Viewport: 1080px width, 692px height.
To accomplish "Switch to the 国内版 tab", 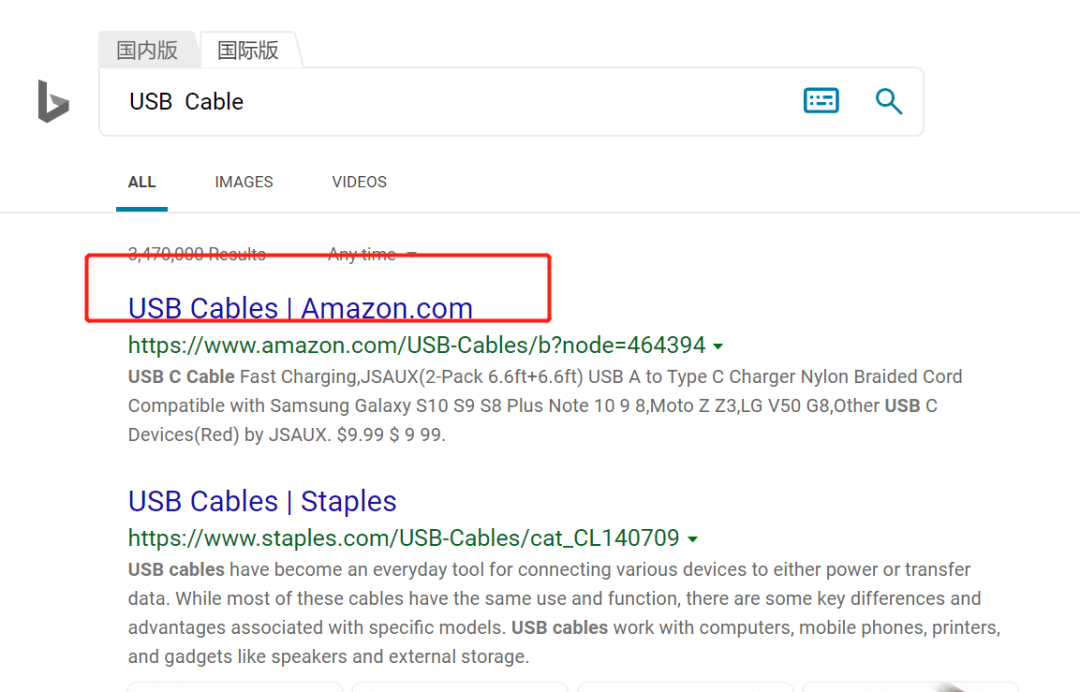I will pos(147,50).
